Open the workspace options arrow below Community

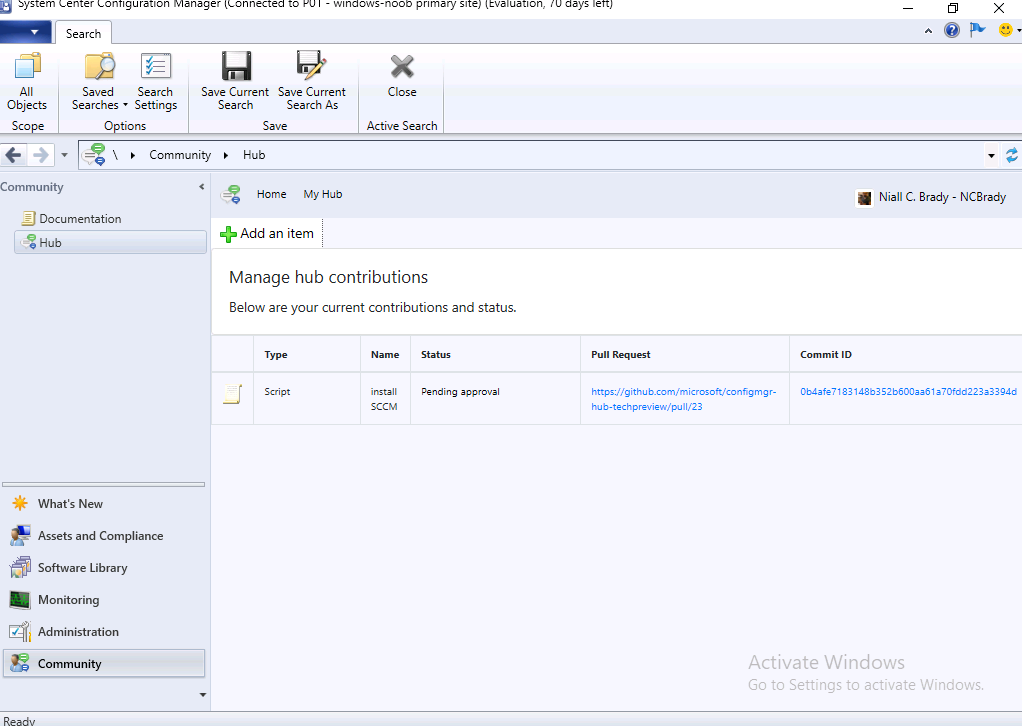pyautogui.click(x=203, y=695)
